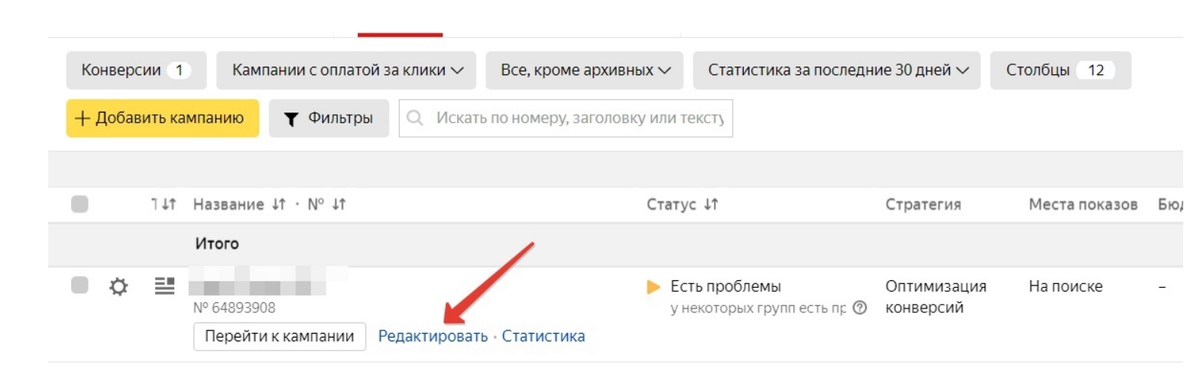
Task: Open settings gear for campaign 64893908
Action: pos(118,287)
